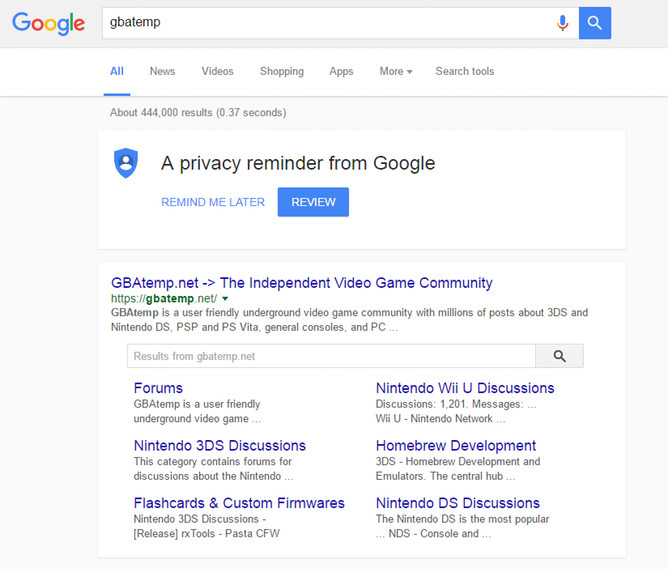This screenshot has width=668, height=569.
Task: Choose Remind Me Later
Action: pyautogui.click(x=213, y=202)
